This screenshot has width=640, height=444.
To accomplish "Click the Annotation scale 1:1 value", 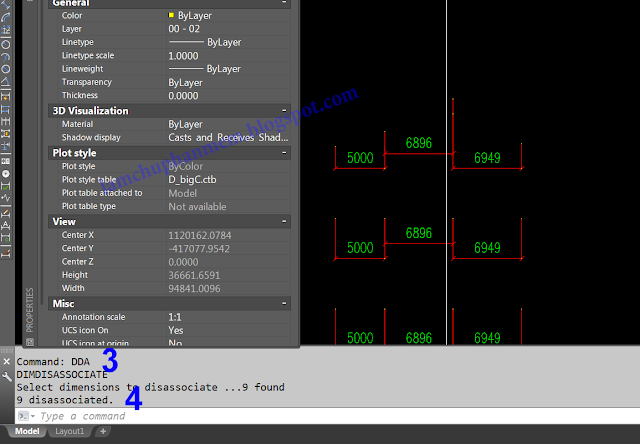I will tap(176, 317).
